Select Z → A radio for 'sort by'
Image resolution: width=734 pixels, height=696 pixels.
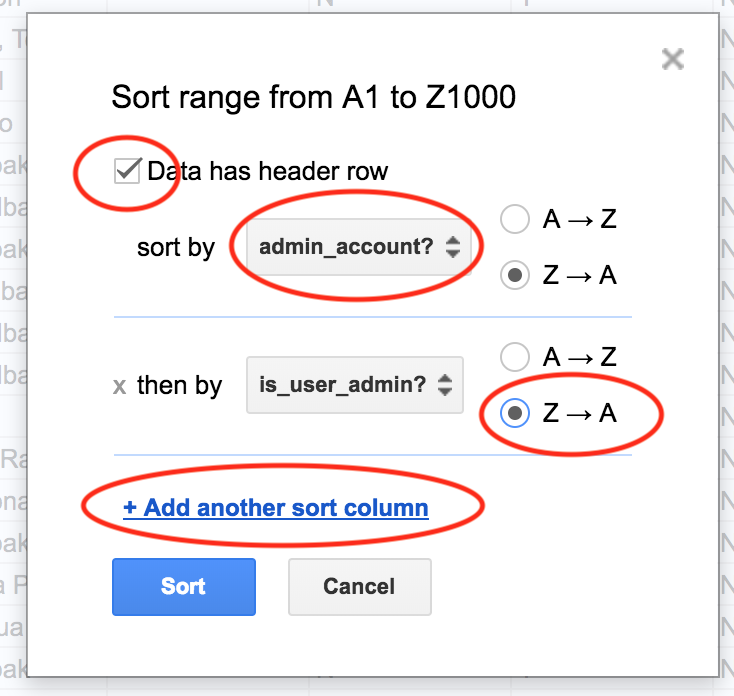click(x=515, y=275)
